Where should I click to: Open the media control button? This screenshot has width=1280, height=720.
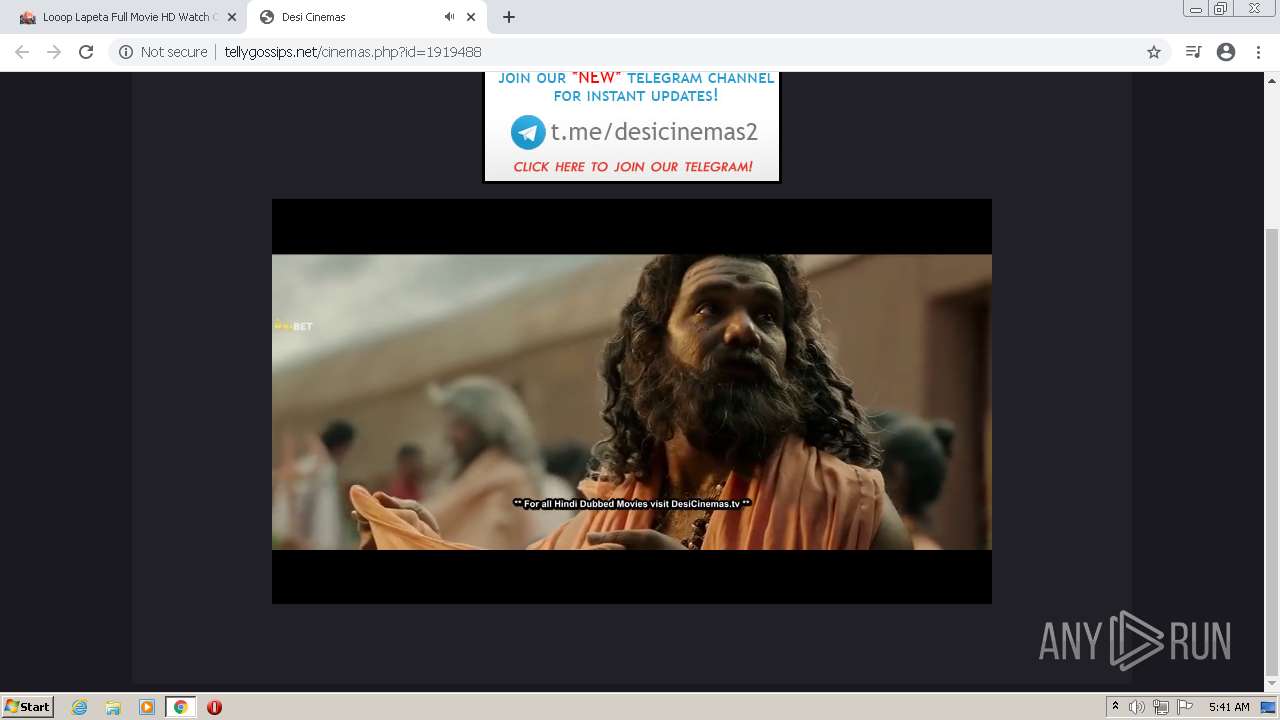pyautogui.click(x=1193, y=52)
